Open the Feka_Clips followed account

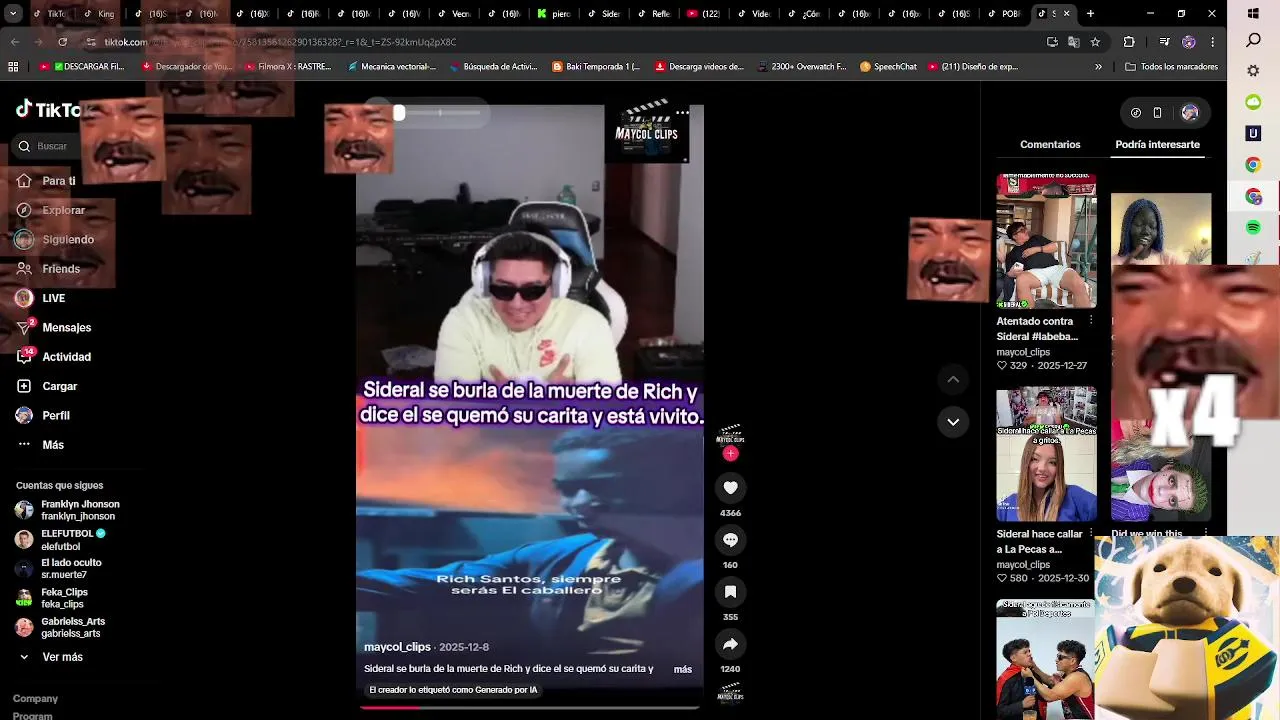click(x=52, y=598)
